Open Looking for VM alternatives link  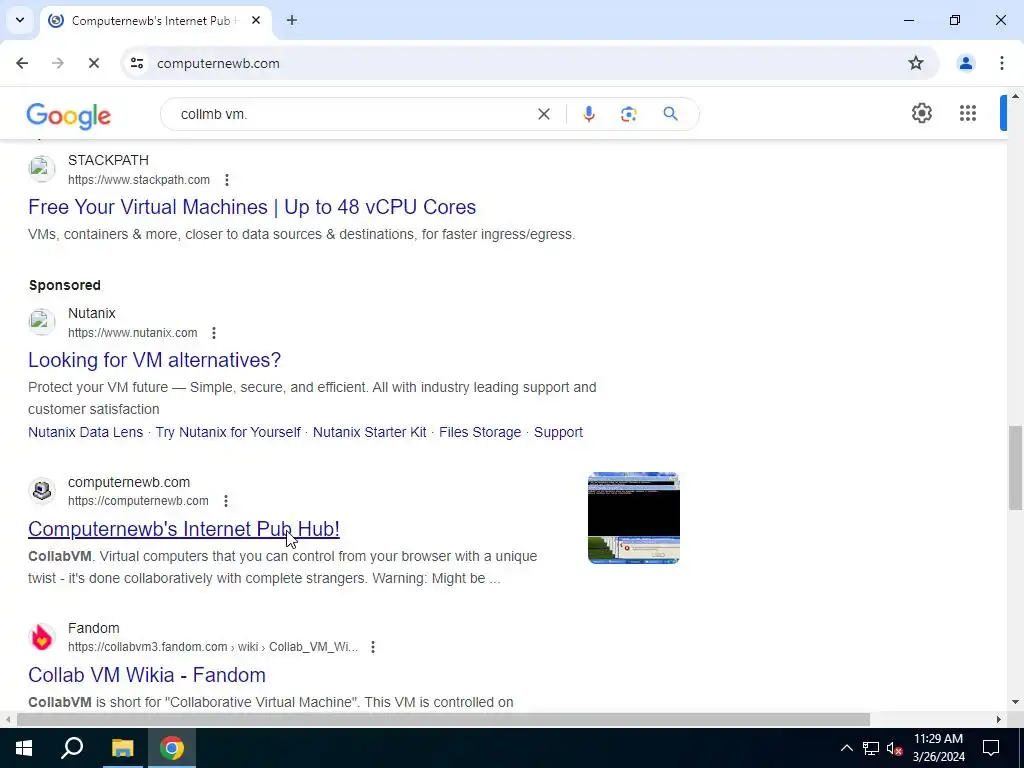click(155, 360)
